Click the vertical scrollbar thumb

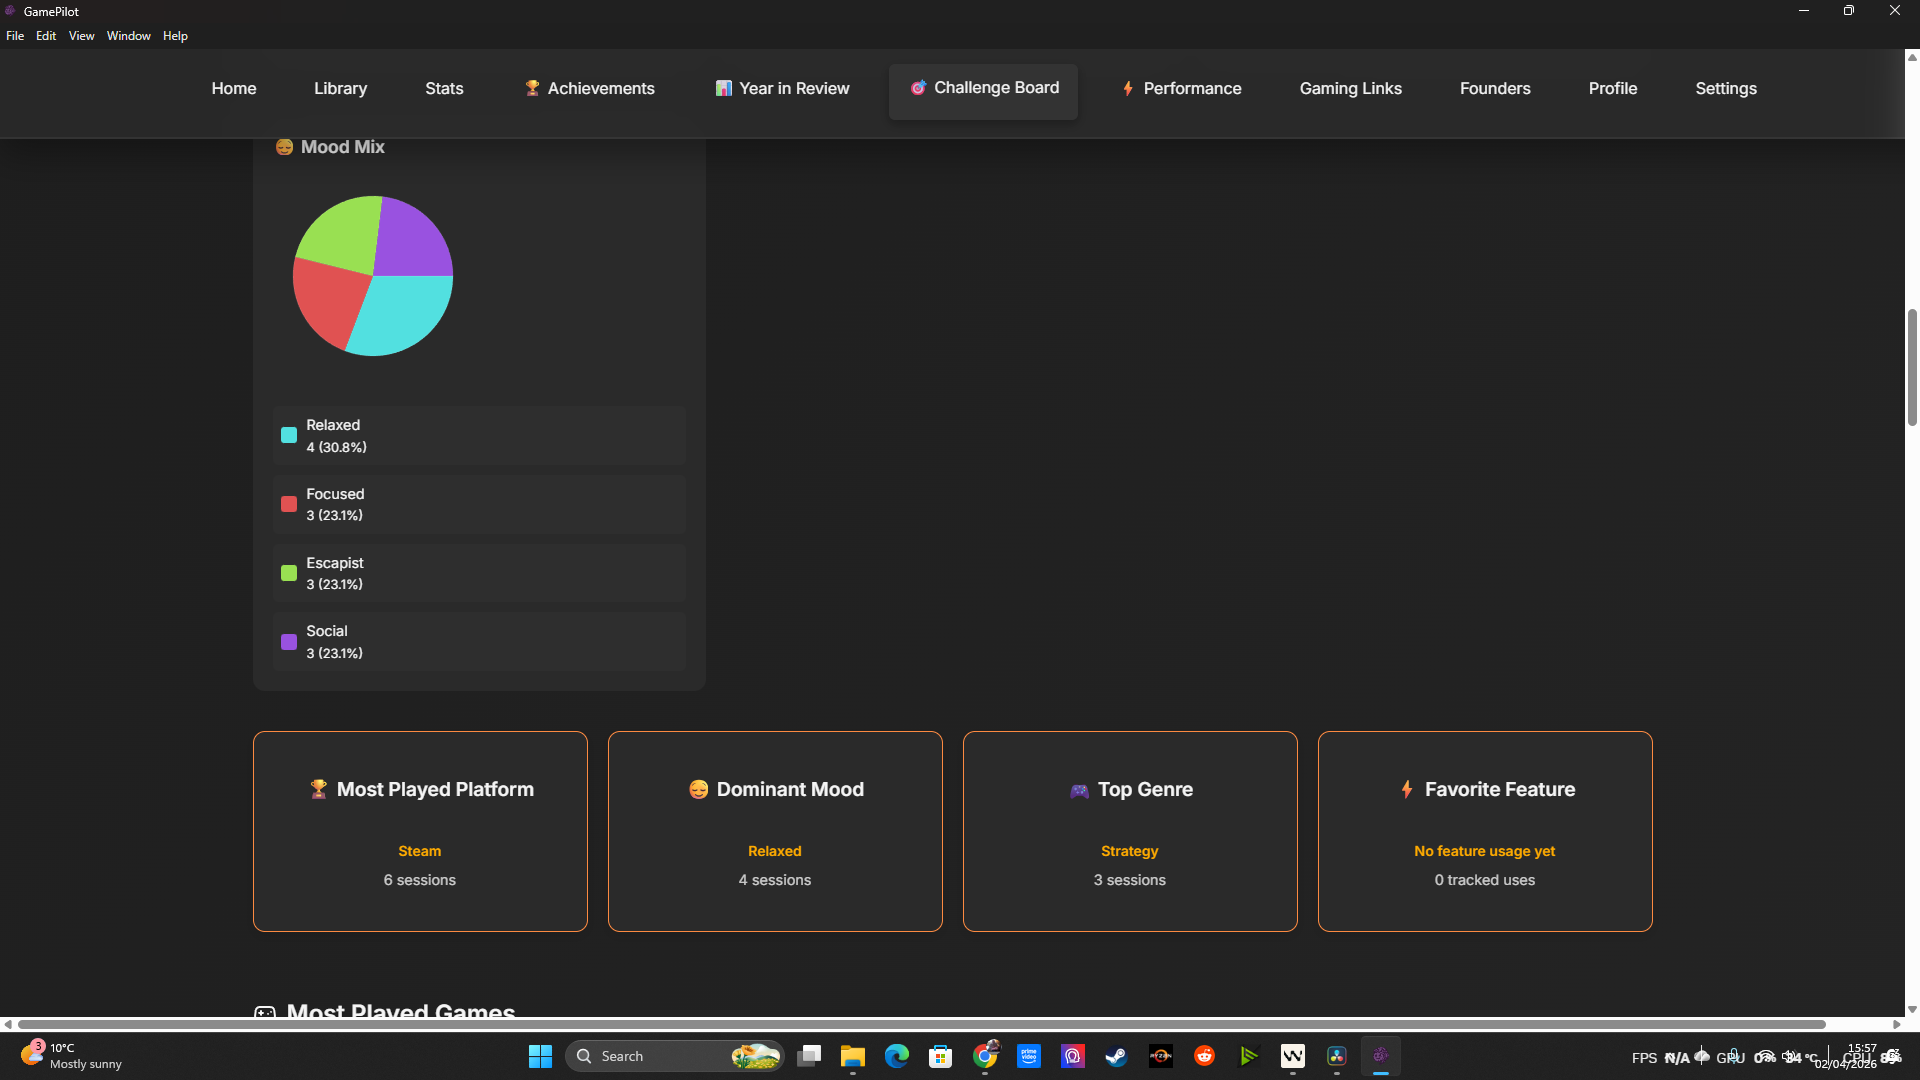(x=1912, y=367)
